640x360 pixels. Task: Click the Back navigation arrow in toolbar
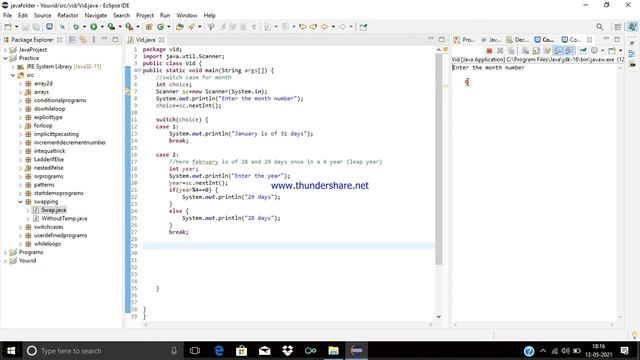pyautogui.click(x=324, y=27)
